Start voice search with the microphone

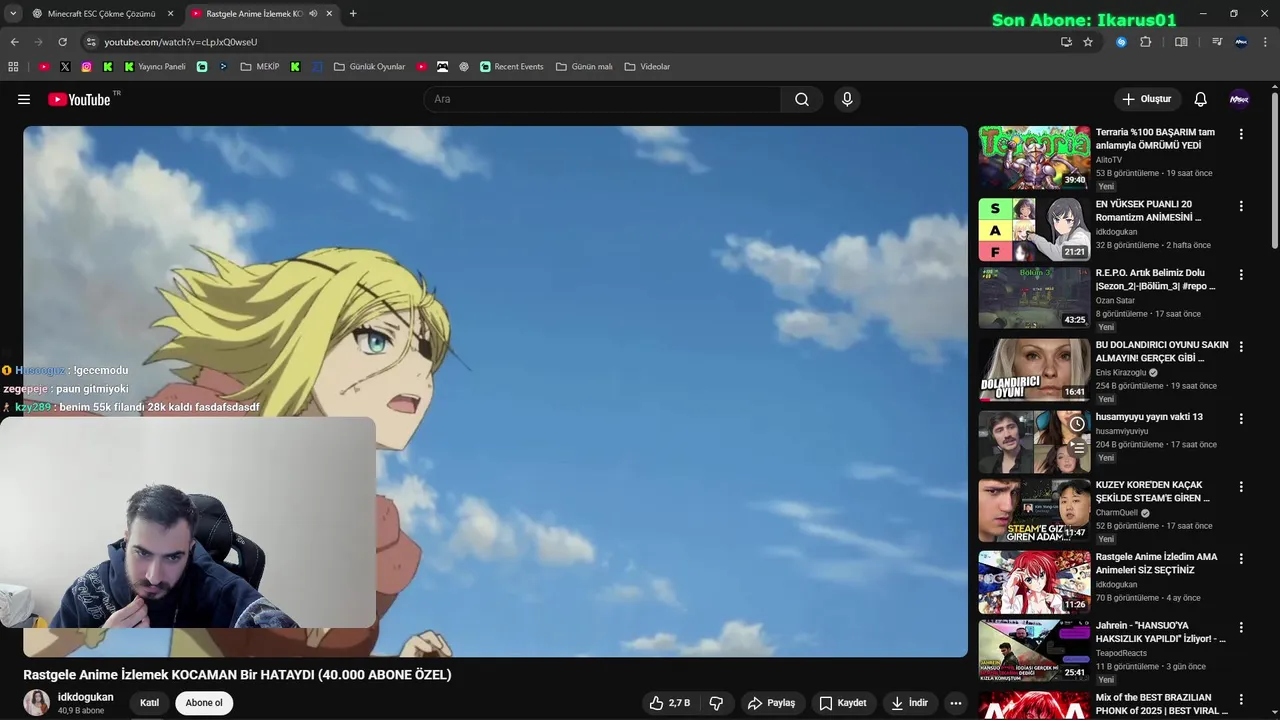pos(847,99)
